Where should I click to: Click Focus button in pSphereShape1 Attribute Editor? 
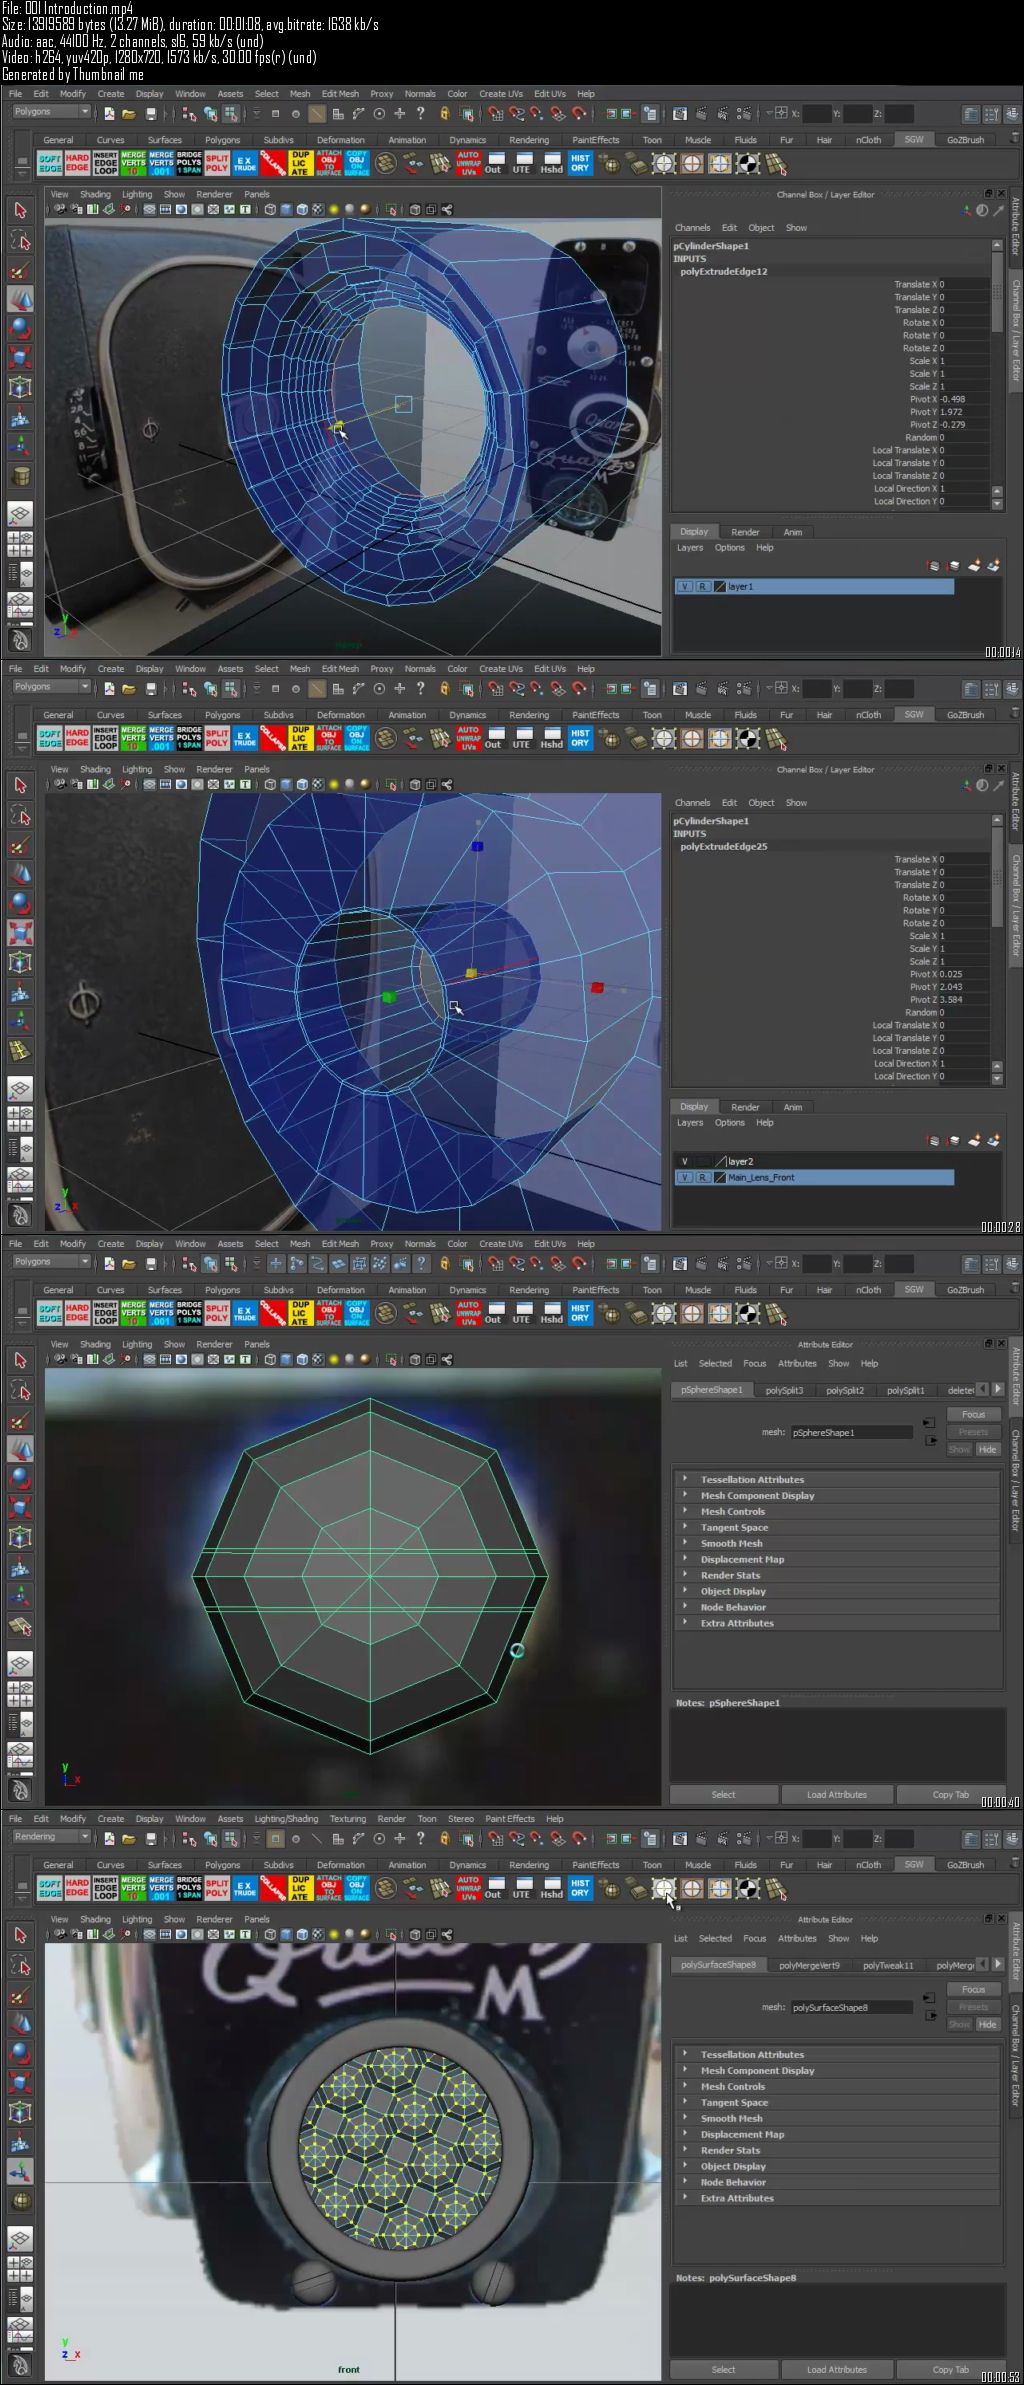pos(973,1414)
